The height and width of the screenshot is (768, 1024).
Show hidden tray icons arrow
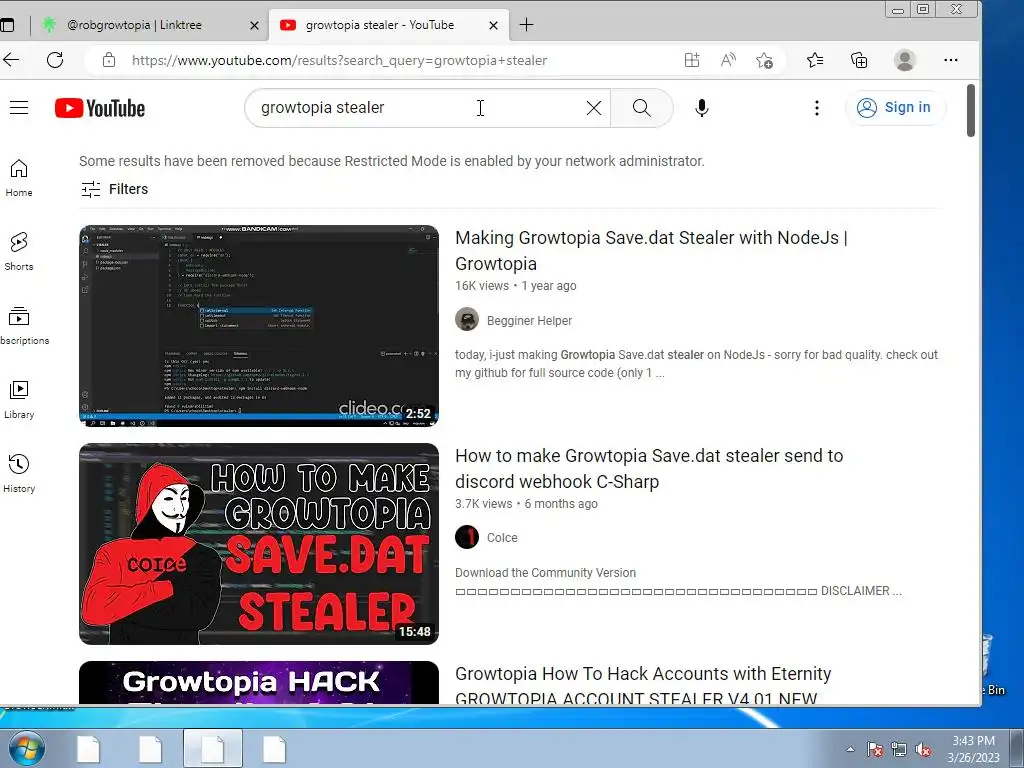(850, 750)
